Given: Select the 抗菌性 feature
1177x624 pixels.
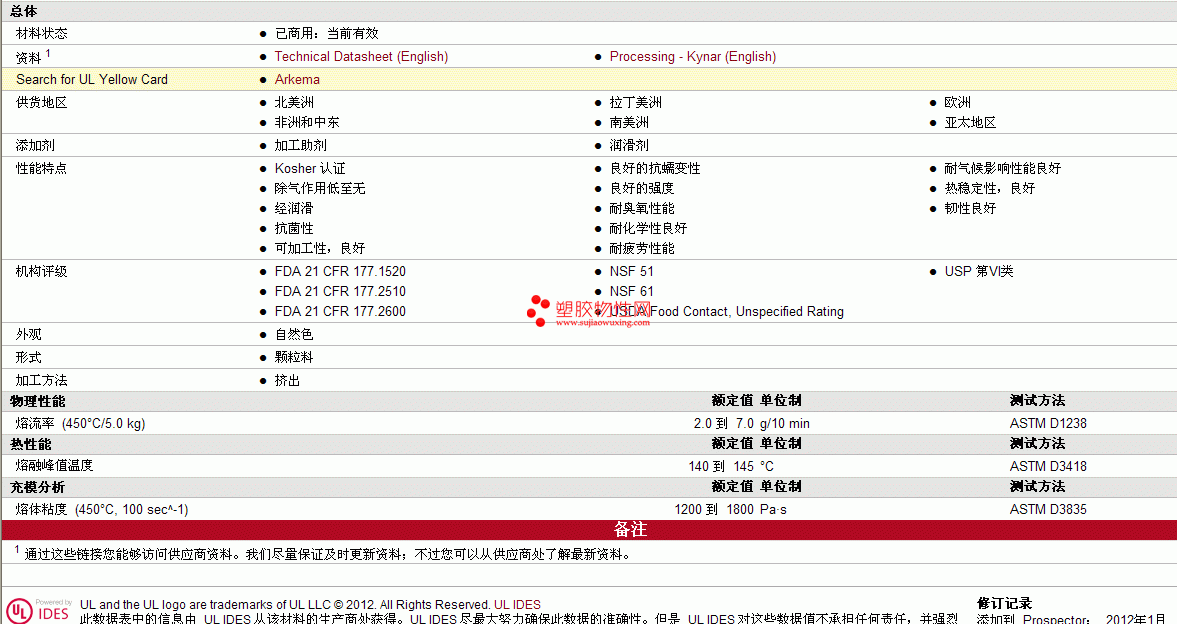Looking at the screenshot, I should (294, 228).
